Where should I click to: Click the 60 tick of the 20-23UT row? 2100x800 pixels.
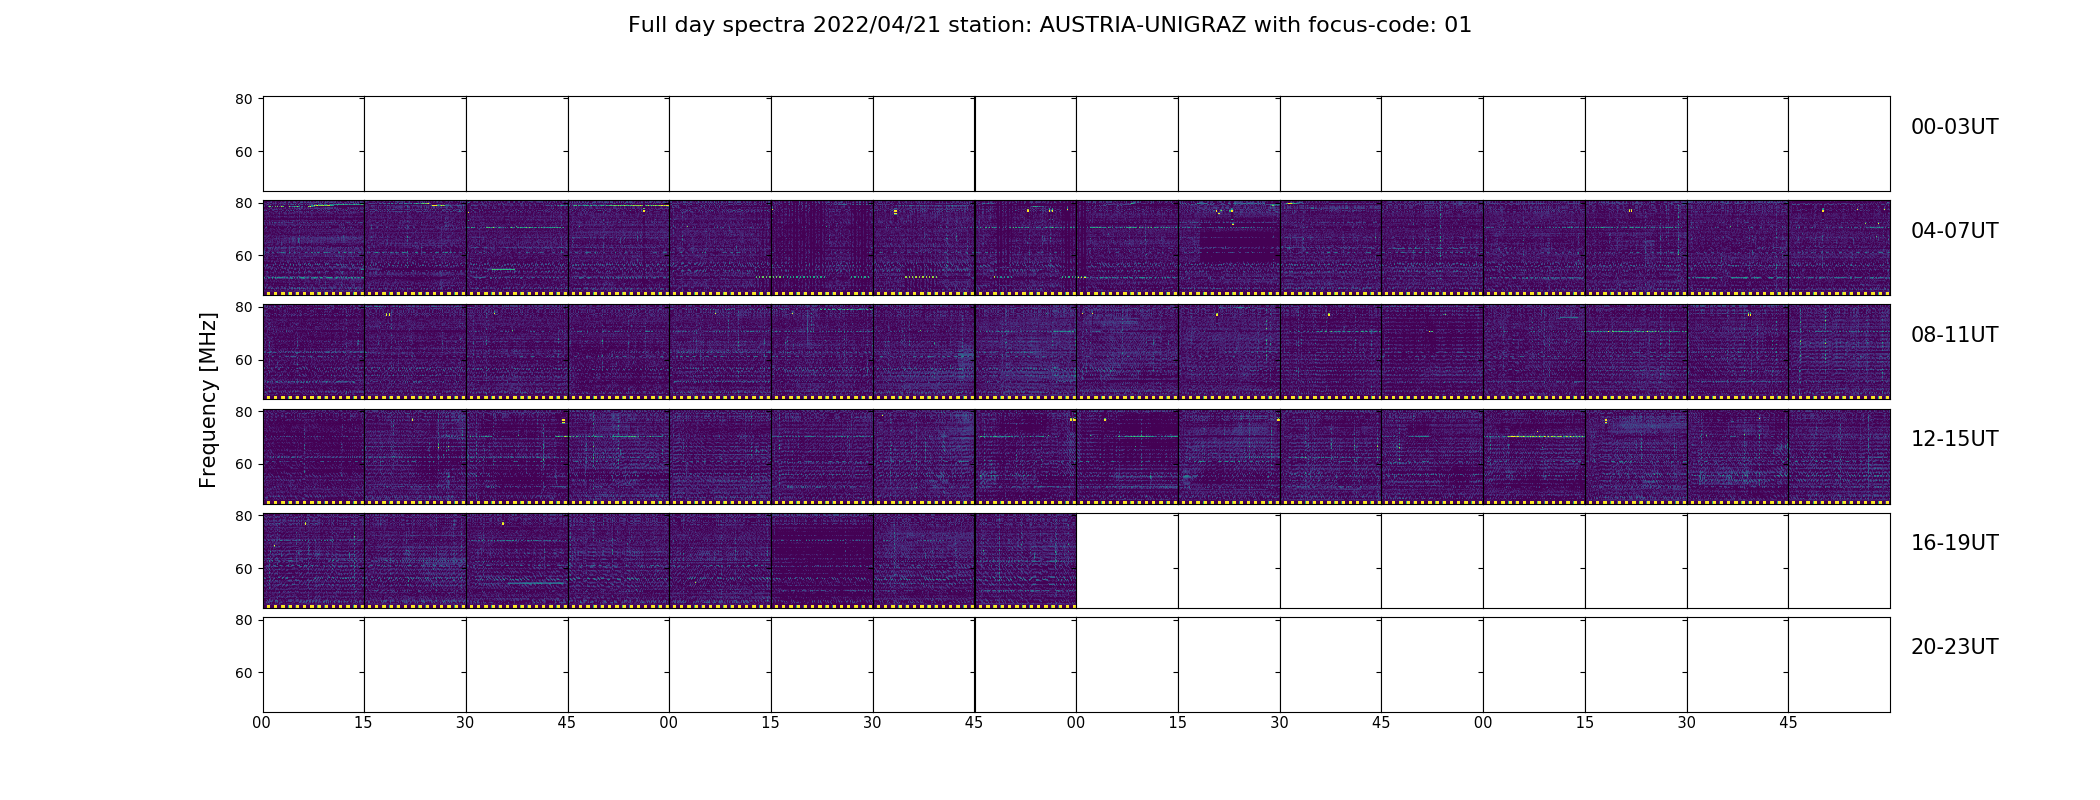coord(243,672)
